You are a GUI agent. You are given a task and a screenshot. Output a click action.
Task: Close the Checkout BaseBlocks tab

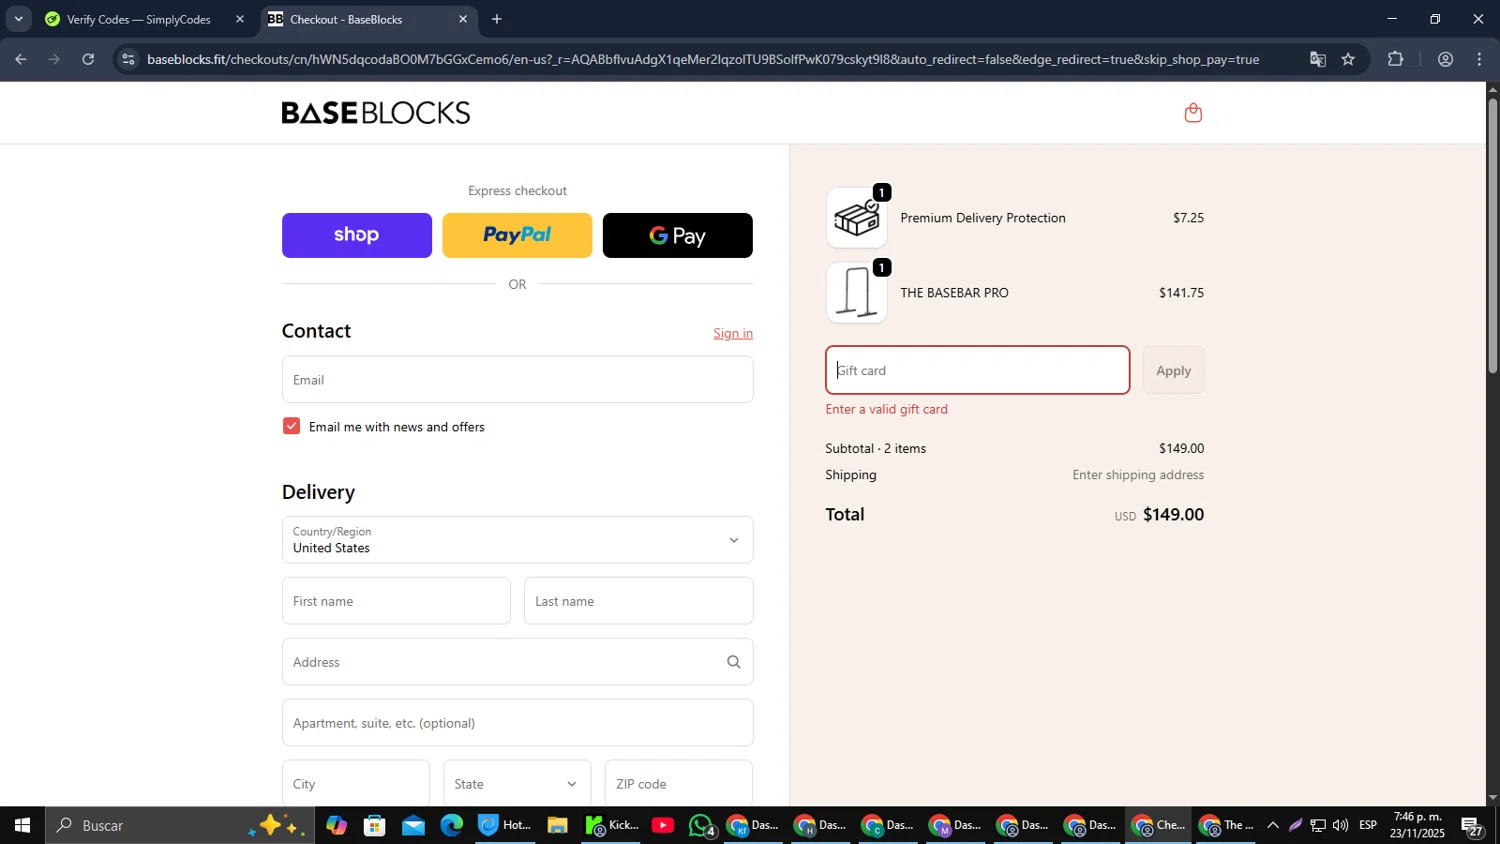click(x=462, y=19)
